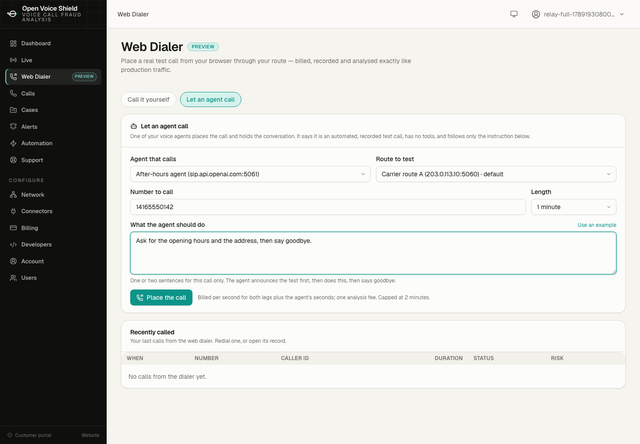The width and height of the screenshot is (640, 444).
Task: Click the Connectors plug icon
Action: click(13, 211)
